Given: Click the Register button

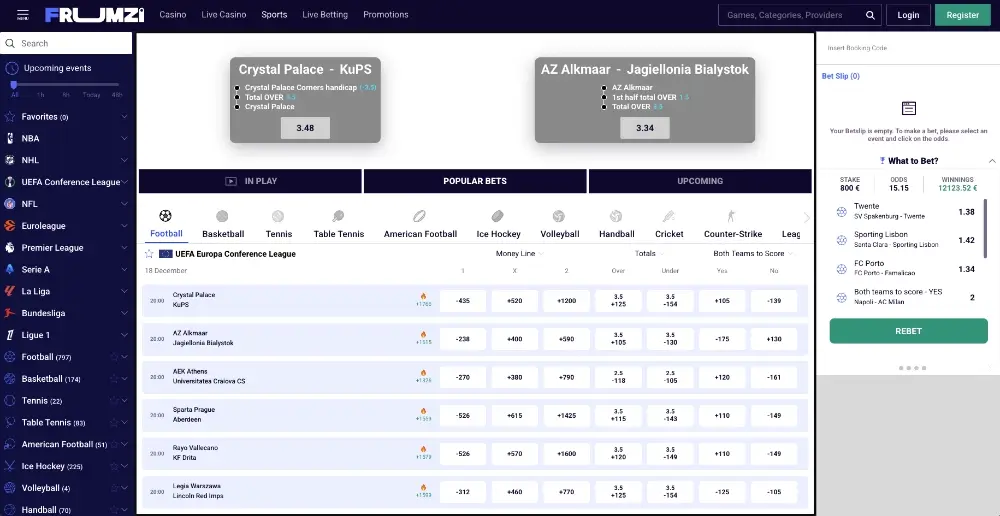Looking at the screenshot, I should [x=962, y=15].
